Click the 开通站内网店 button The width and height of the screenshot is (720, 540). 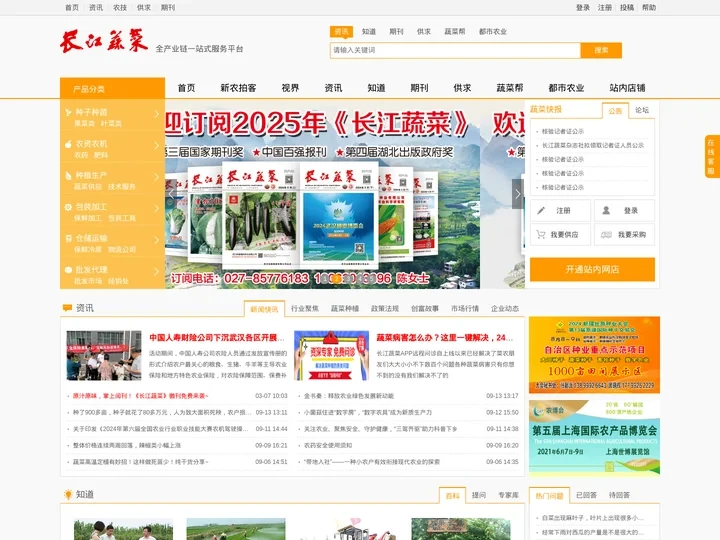(592, 269)
